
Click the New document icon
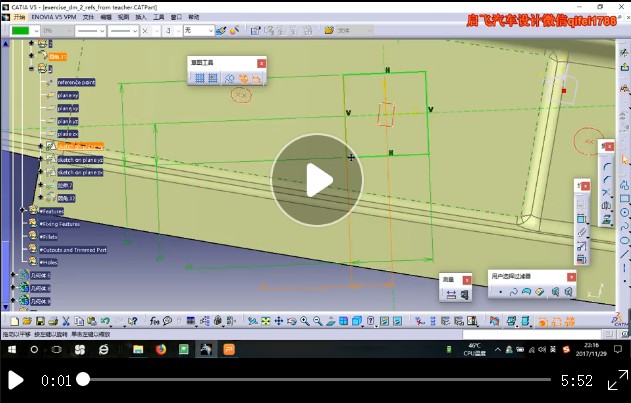[x=14, y=321]
